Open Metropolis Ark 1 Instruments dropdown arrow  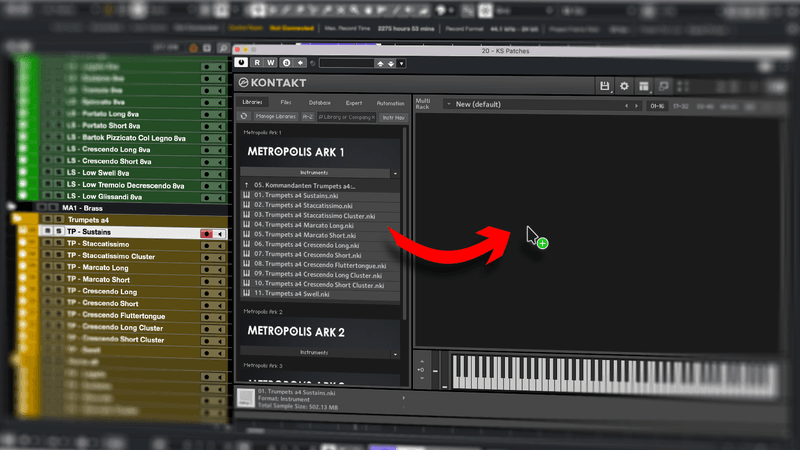pos(395,173)
